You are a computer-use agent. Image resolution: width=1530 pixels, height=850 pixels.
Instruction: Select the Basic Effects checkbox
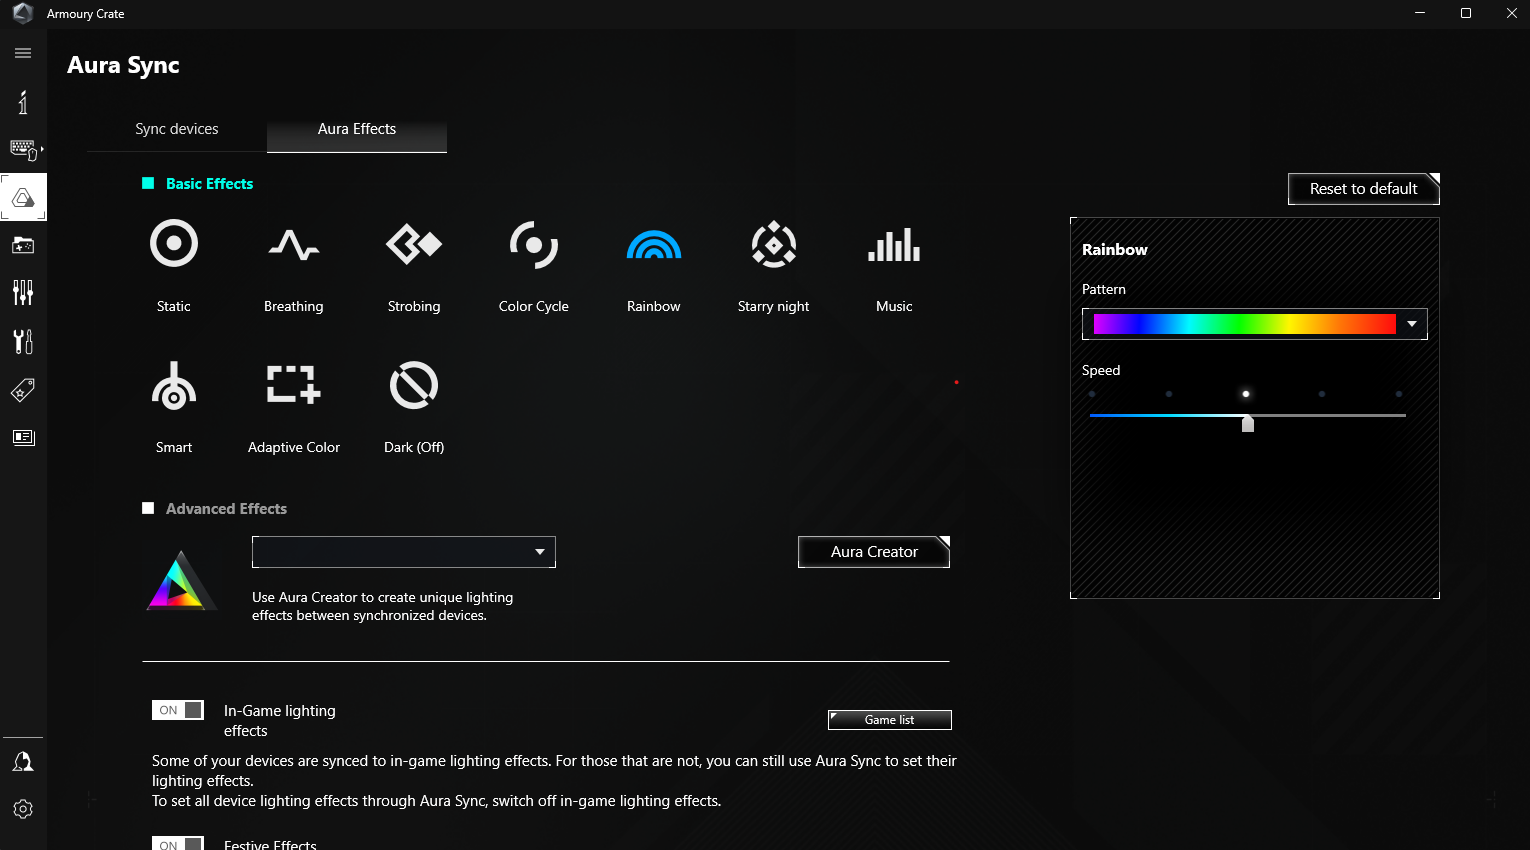pos(148,183)
